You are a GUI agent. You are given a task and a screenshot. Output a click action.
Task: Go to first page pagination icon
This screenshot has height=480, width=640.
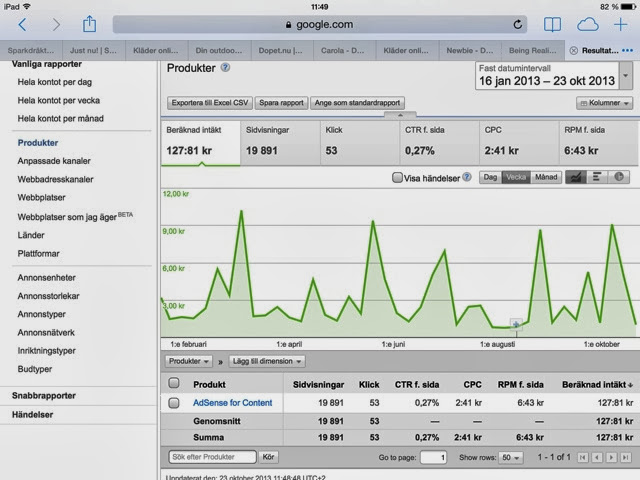pyautogui.click(x=583, y=458)
